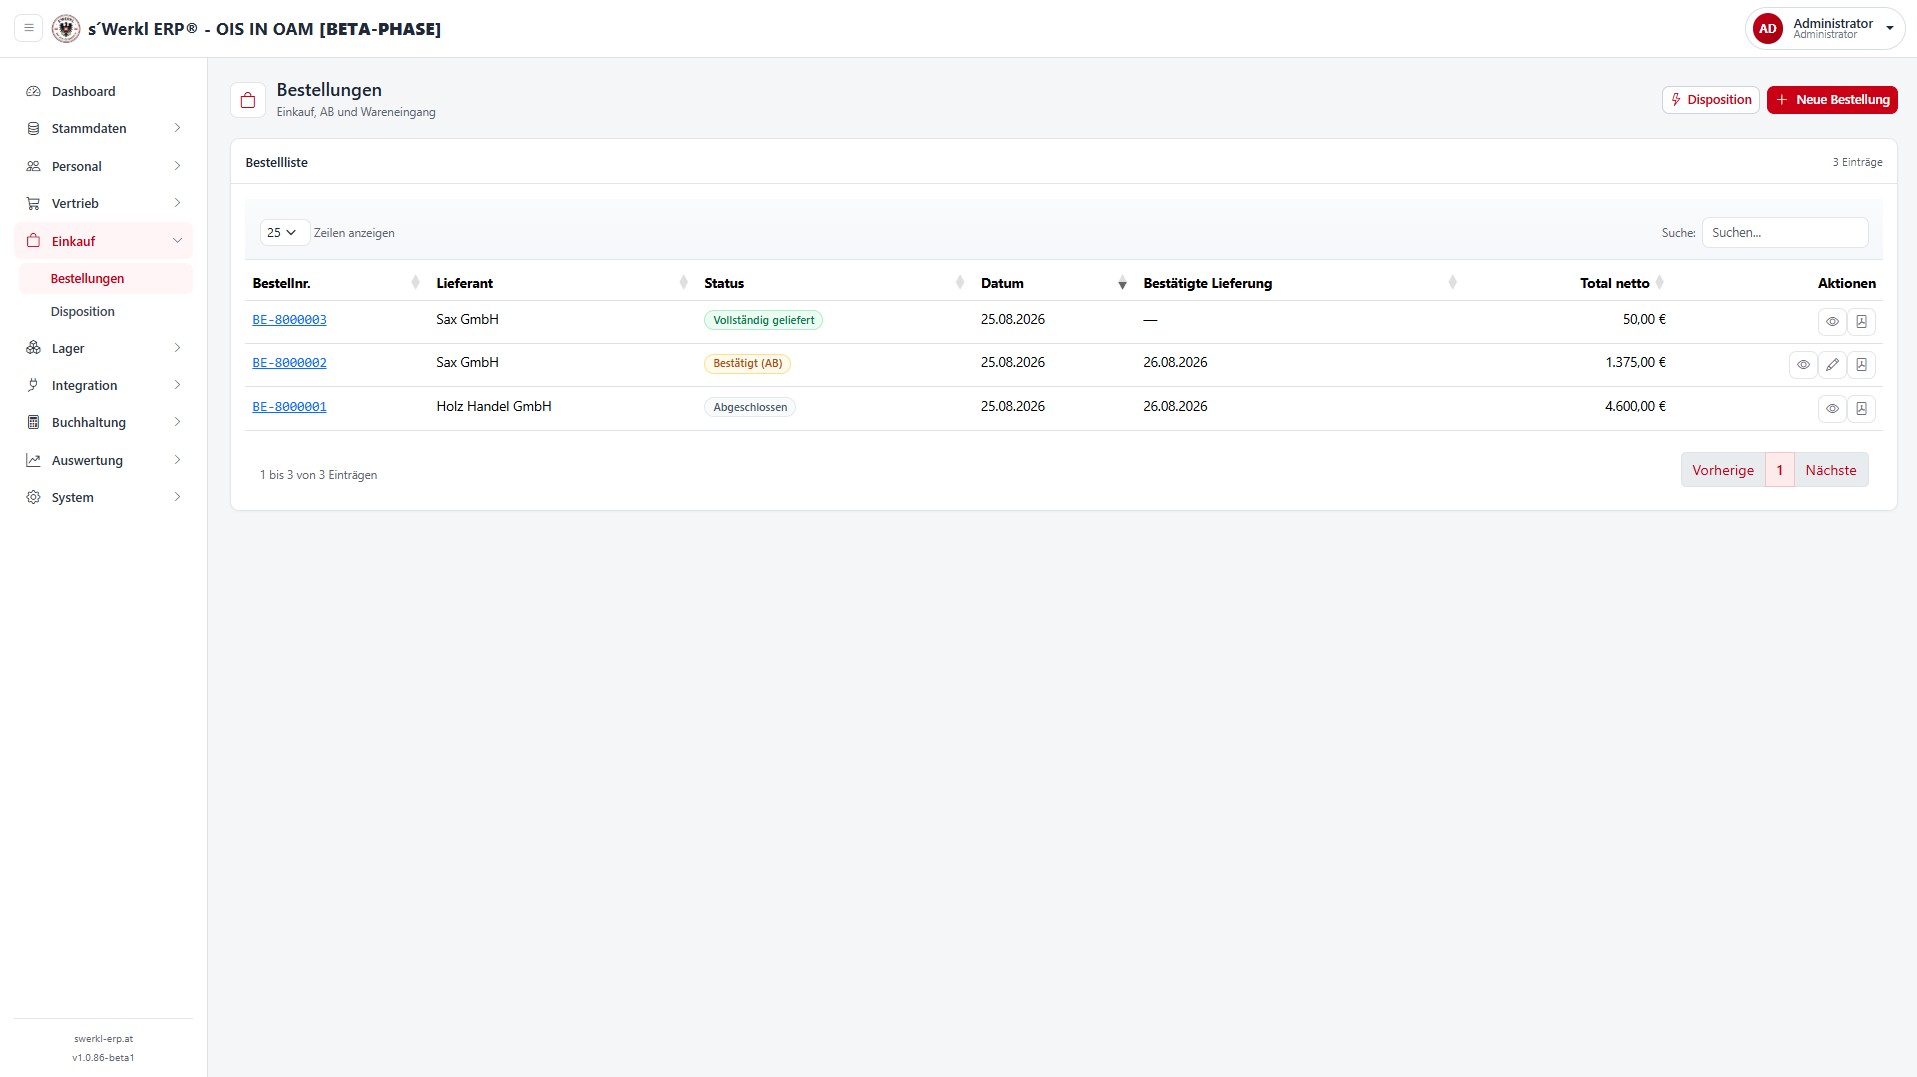Viewport: 1917px width, 1077px height.
Task: Expand the Integration menu
Action: (x=104, y=385)
